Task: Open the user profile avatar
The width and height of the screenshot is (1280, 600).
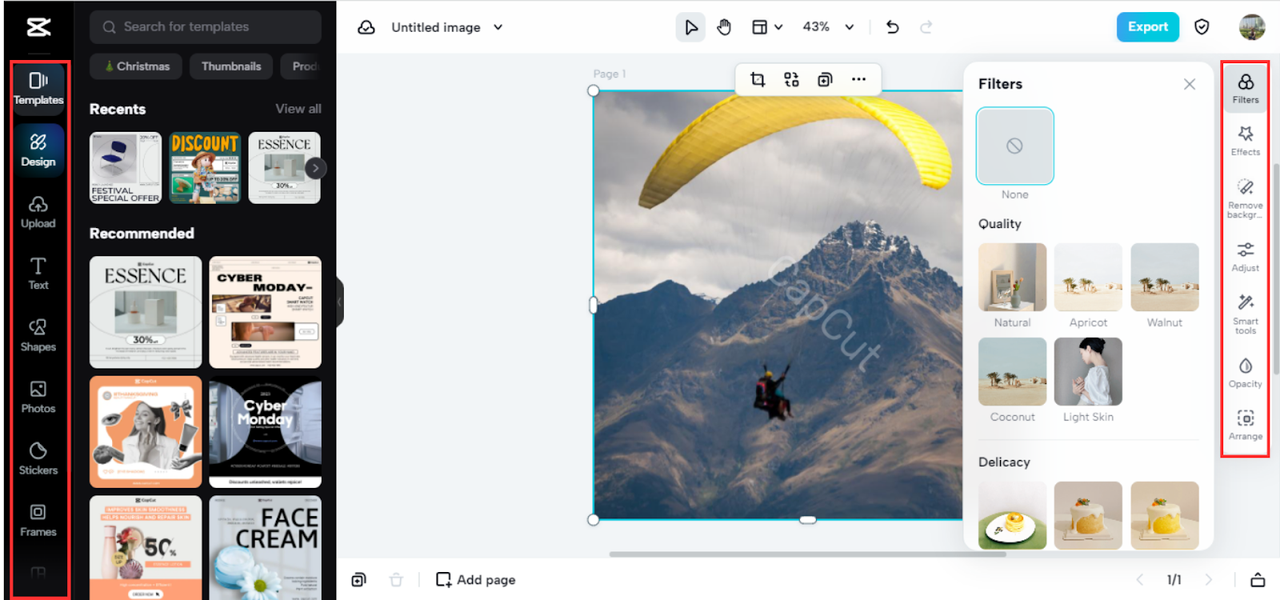Action: [1252, 27]
